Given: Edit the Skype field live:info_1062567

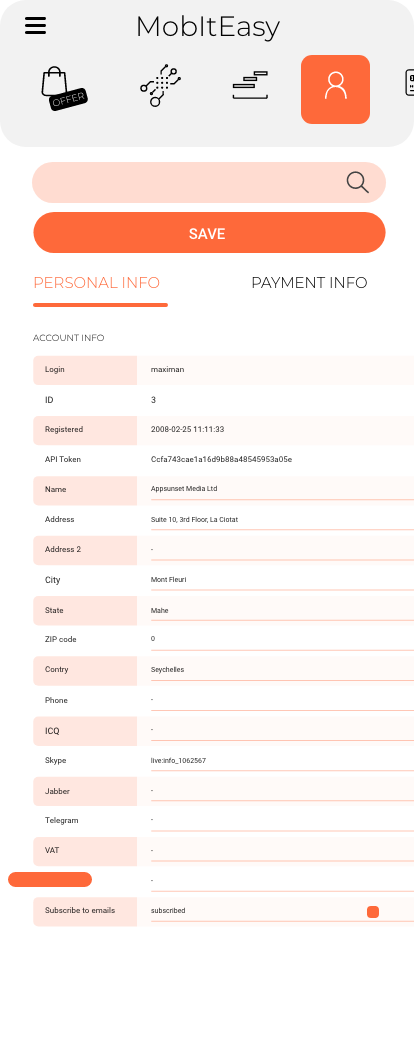Looking at the screenshot, I should pos(282,761).
